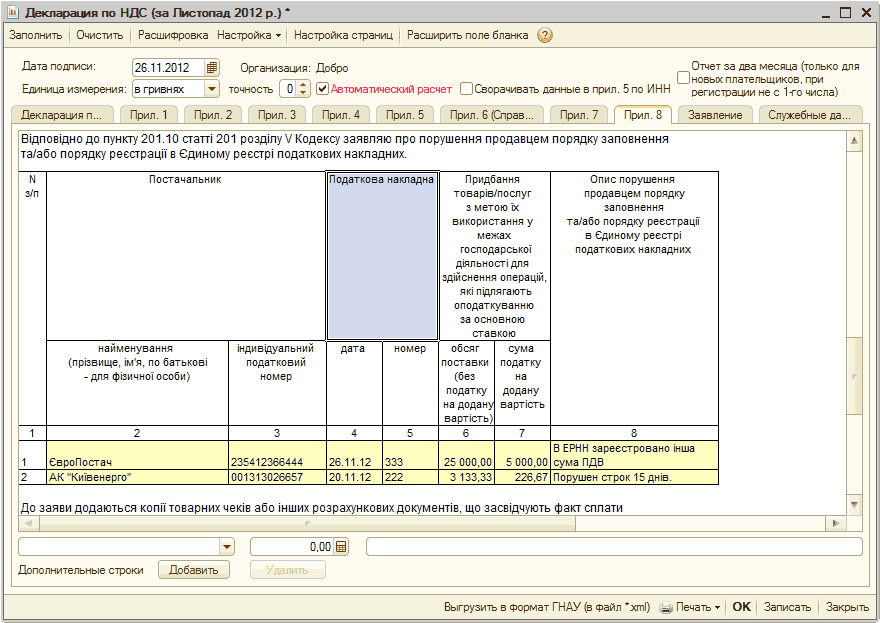Check the Отчет за два месяца option
This screenshot has width=880, height=623.
pos(683,78)
